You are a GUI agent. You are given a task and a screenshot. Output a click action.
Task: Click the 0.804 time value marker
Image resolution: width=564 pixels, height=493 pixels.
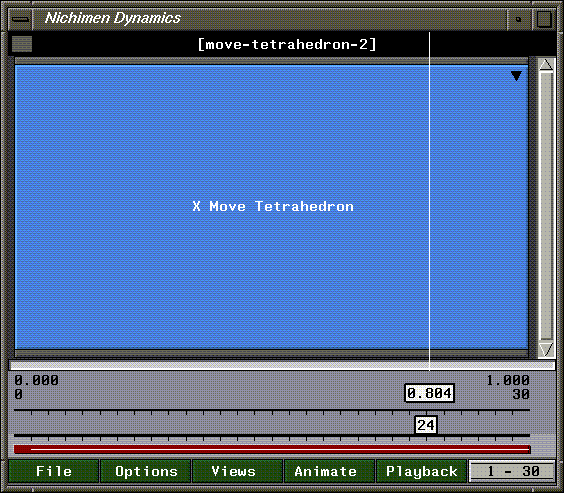point(429,393)
